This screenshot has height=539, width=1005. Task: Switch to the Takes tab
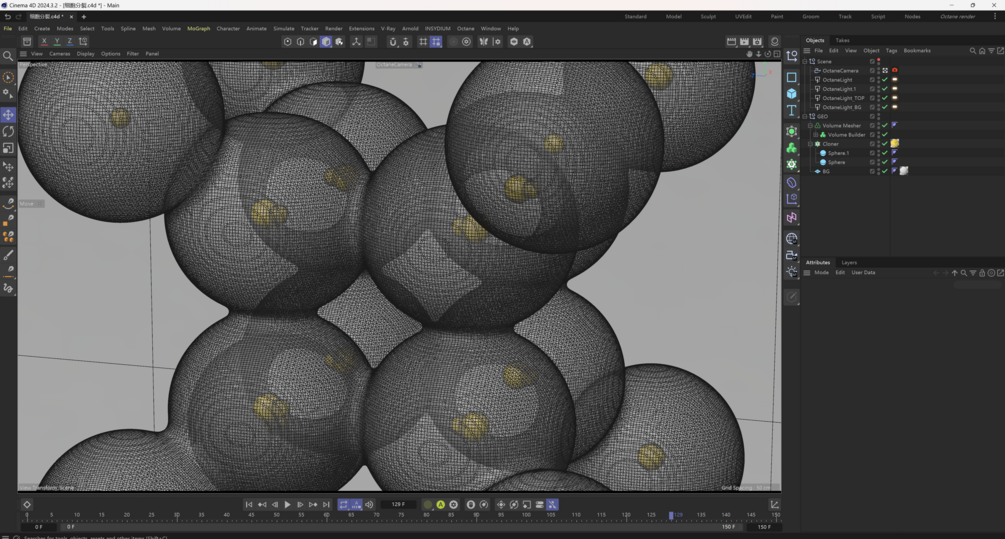(x=842, y=40)
